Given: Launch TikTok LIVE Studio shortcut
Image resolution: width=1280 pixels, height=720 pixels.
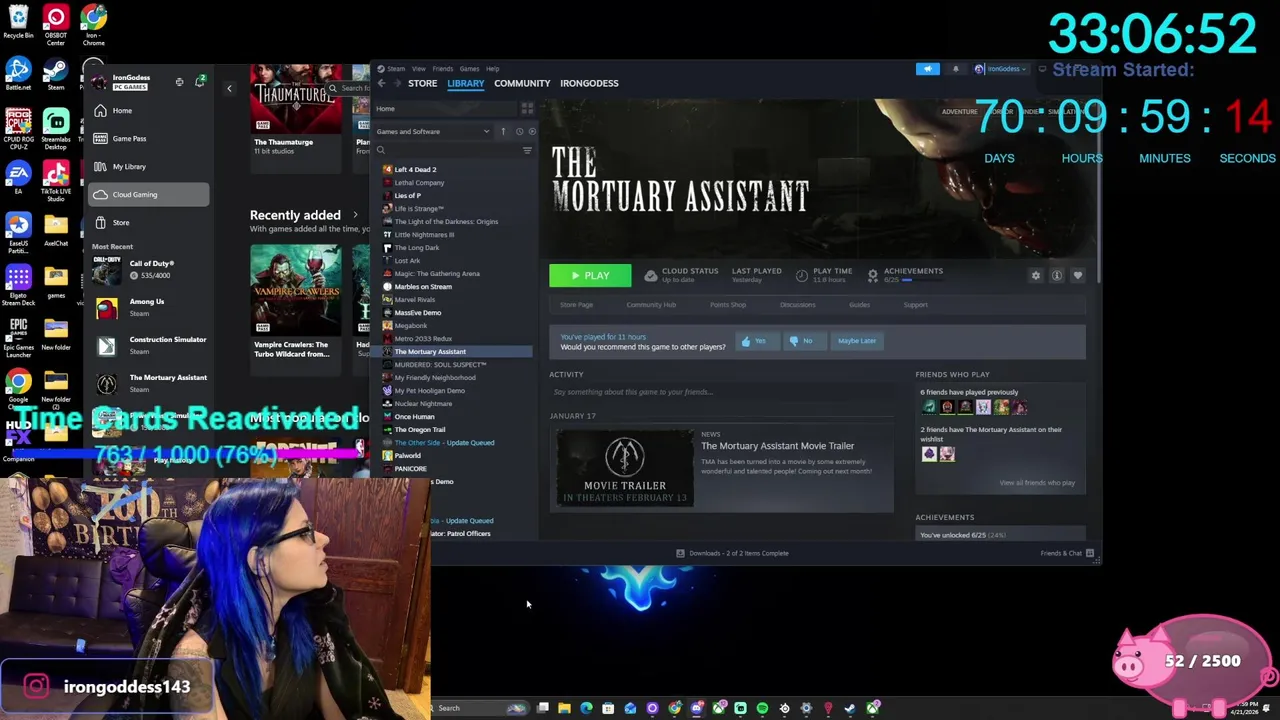Looking at the screenshot, I should point(56,182).
